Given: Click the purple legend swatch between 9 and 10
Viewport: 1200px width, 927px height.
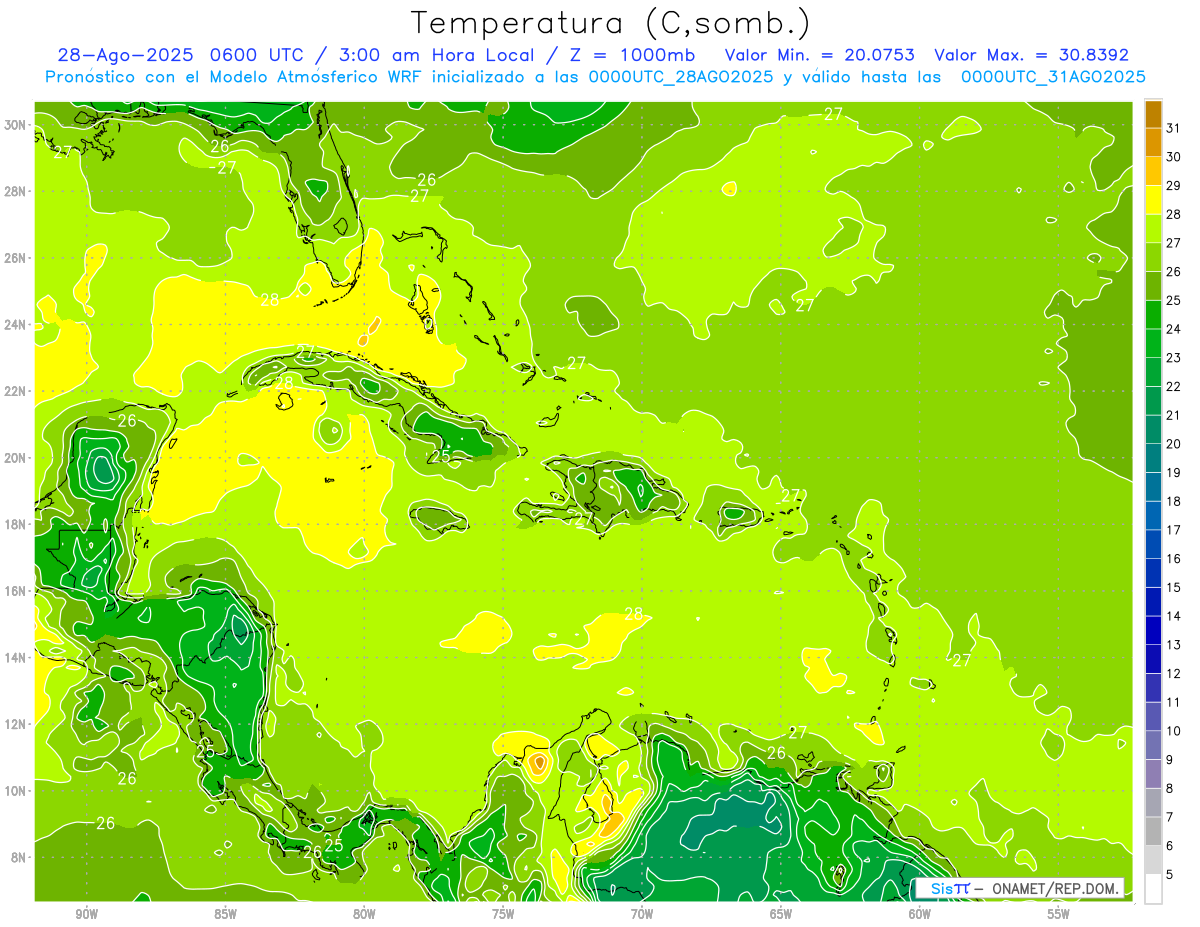Looking at the screenshot, I should (x=1153, y=745).
